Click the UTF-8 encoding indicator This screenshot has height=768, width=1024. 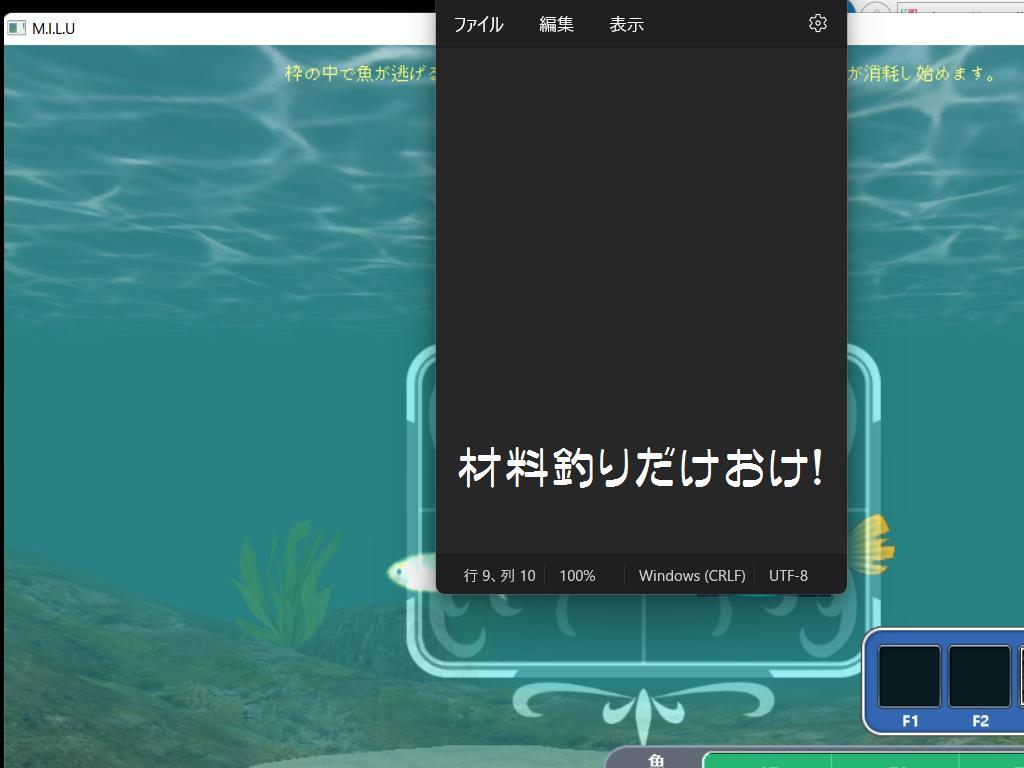tap(788, 575)
